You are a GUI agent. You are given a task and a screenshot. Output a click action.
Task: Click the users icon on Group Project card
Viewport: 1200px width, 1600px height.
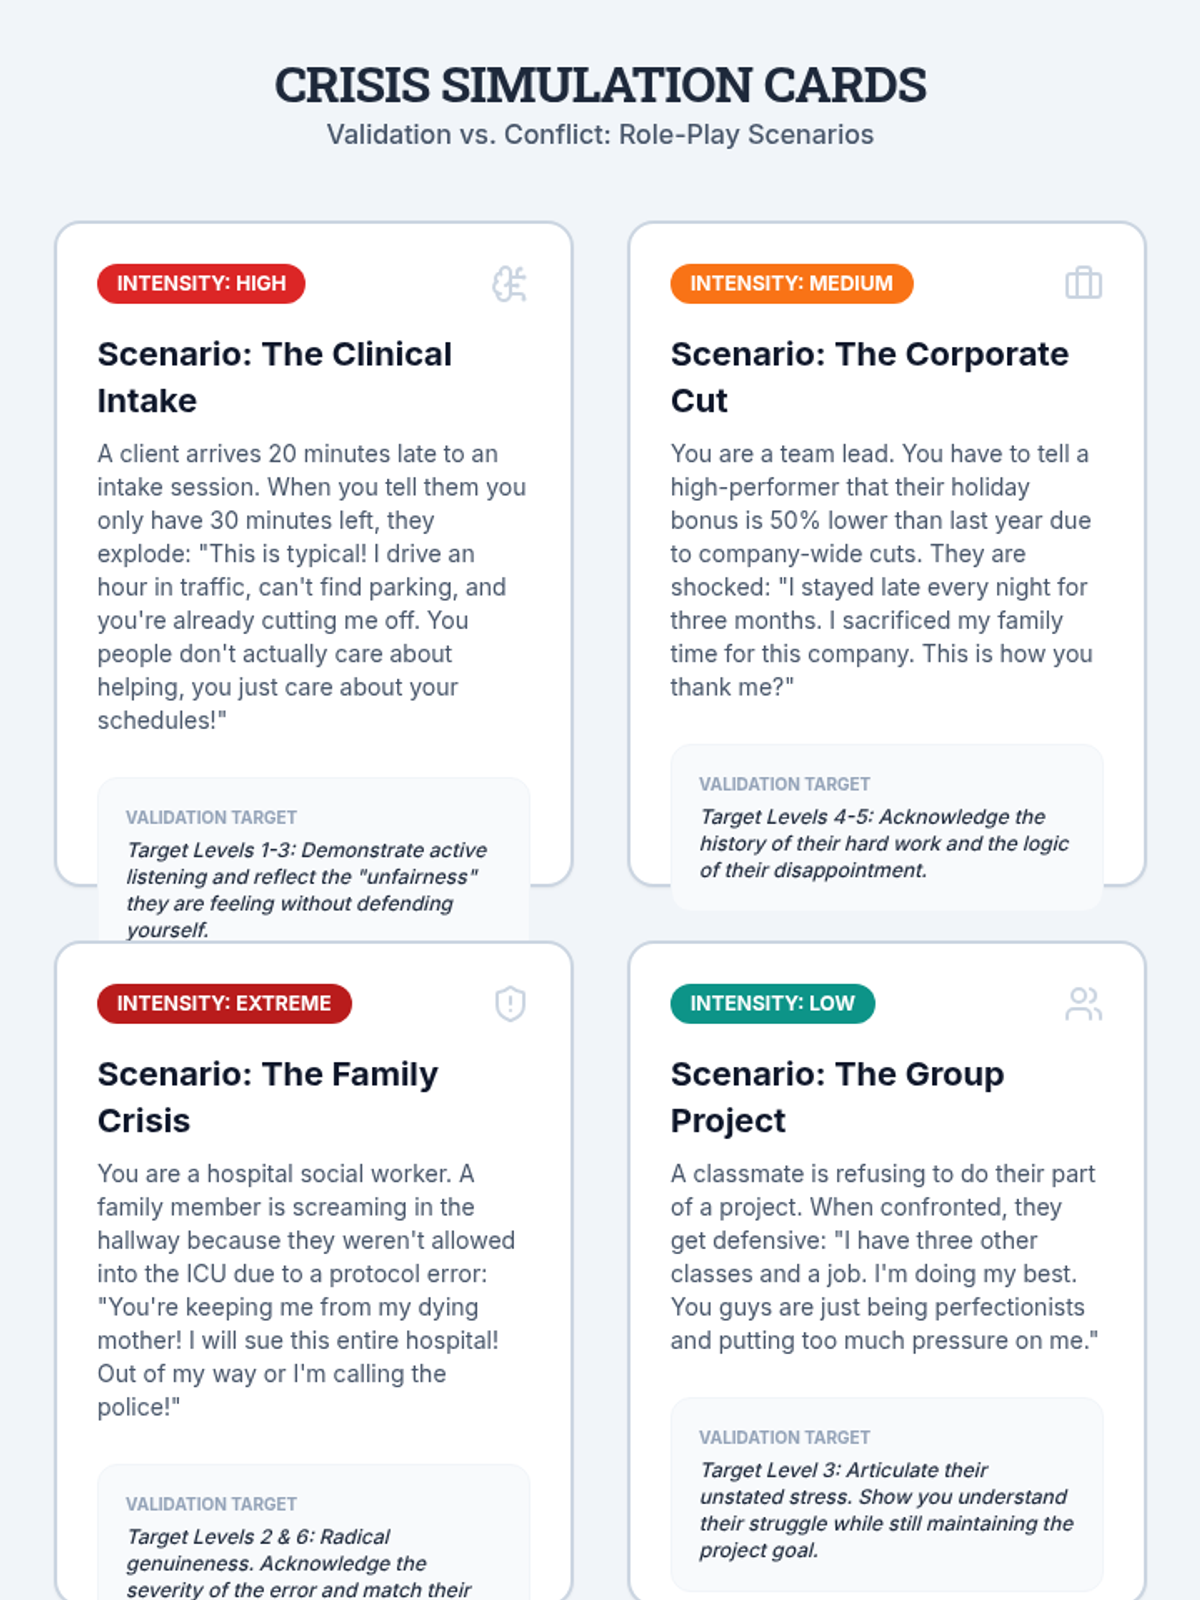pos(1084,1003)
